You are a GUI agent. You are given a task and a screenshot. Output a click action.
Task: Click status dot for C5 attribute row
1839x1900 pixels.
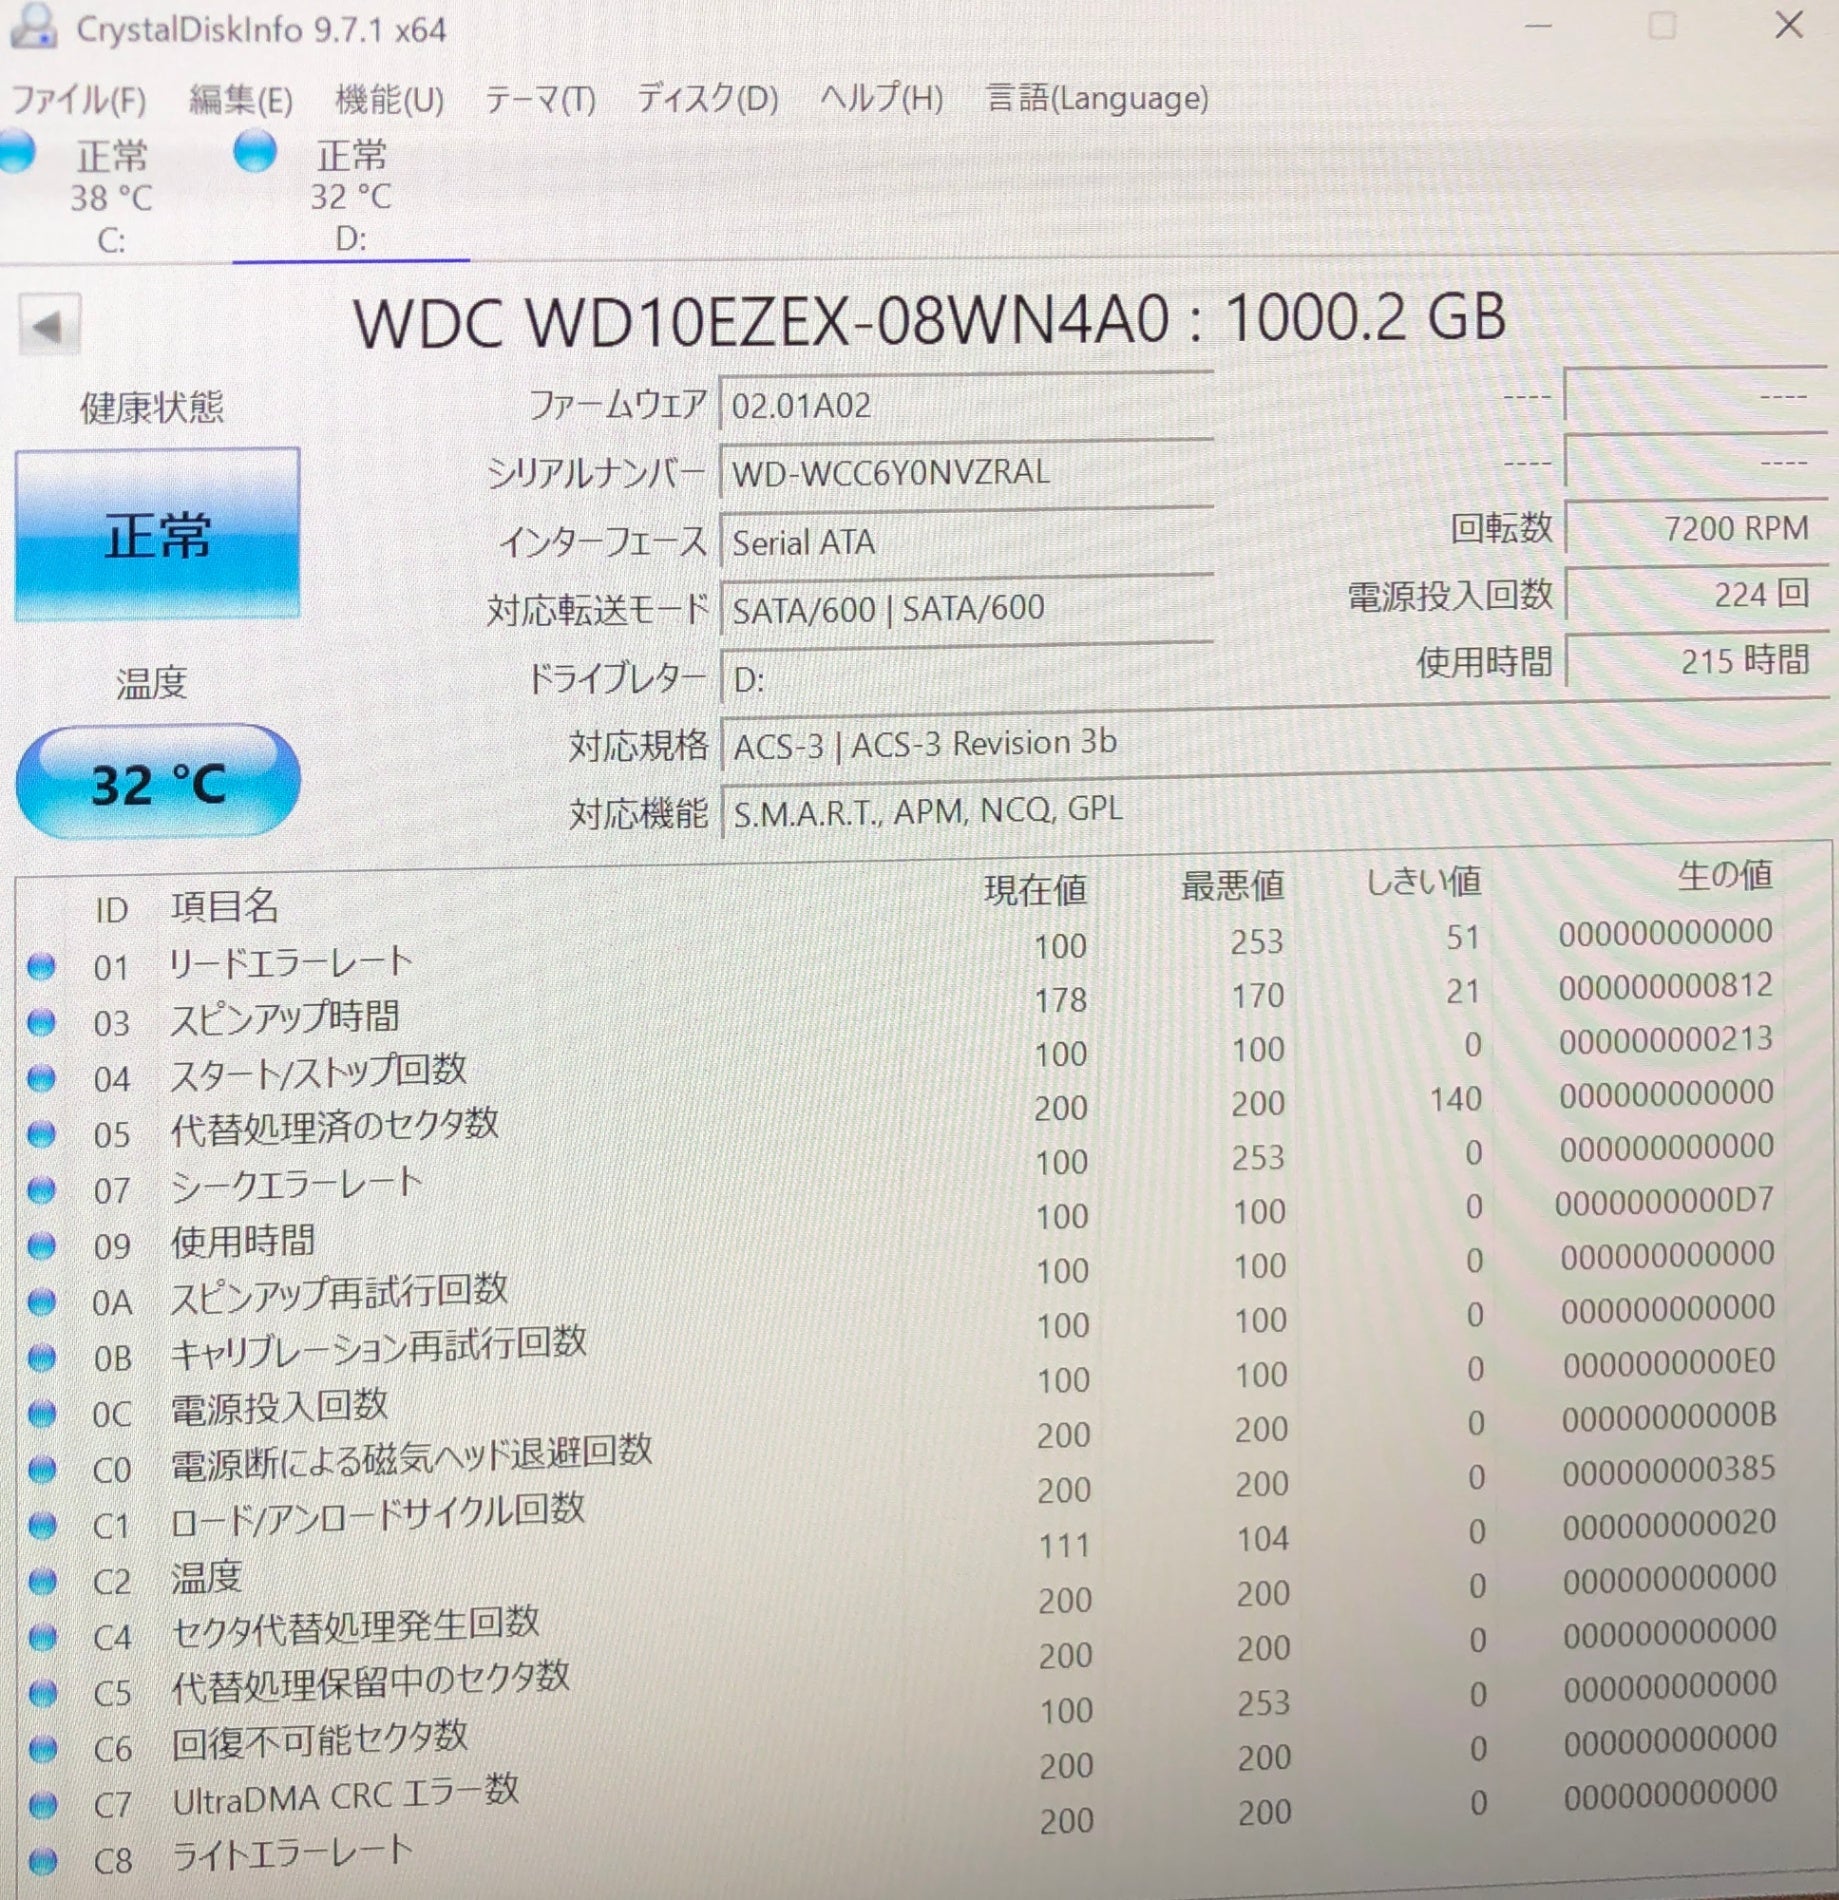point(42,1693)
